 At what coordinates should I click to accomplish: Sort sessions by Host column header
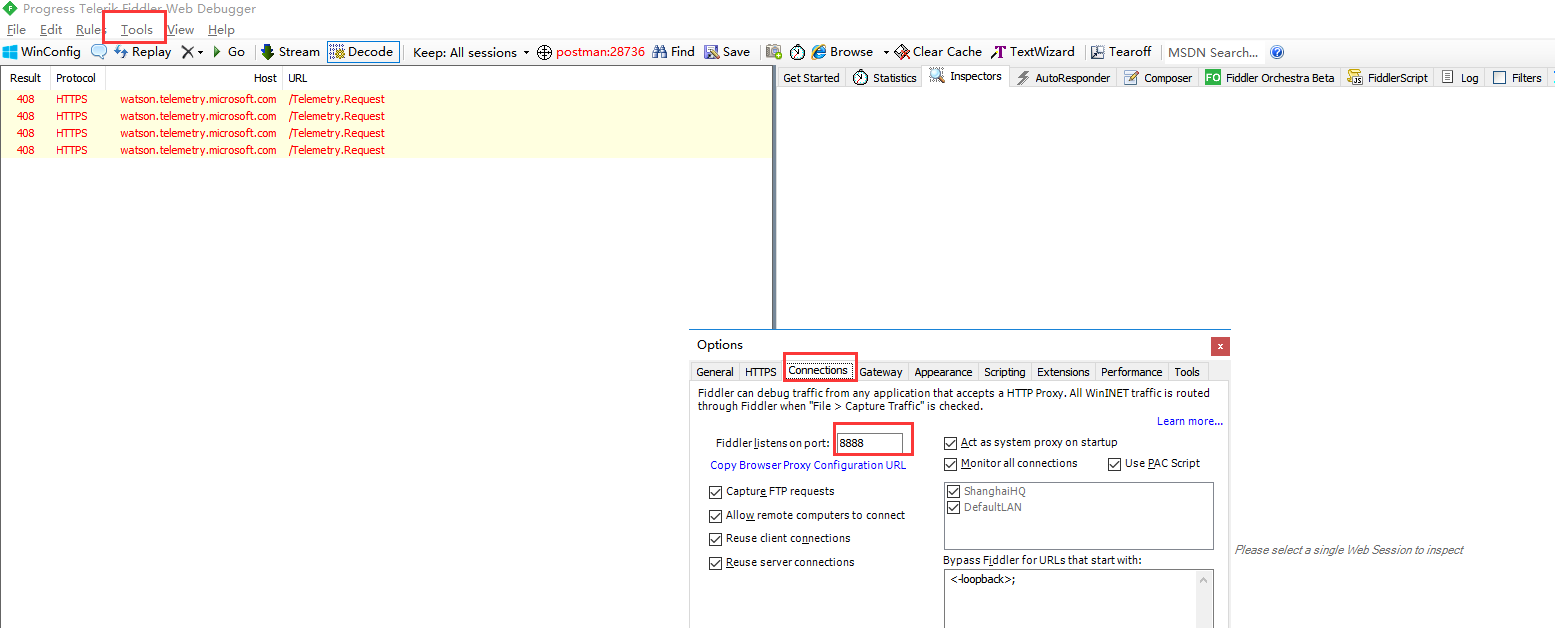click(194, 78)
